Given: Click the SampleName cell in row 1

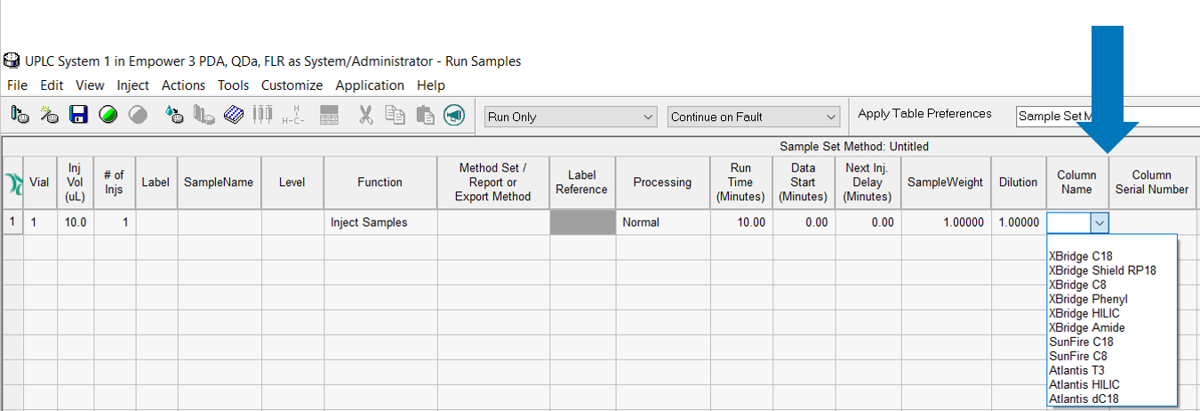Looking at the screenshot, I should 220,223.
